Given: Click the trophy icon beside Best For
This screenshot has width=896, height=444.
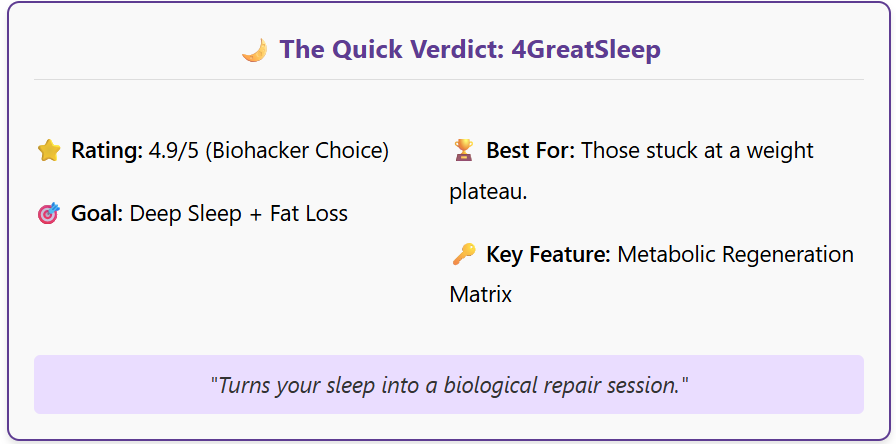Looking at the screenshot, I should pos(464,151).
